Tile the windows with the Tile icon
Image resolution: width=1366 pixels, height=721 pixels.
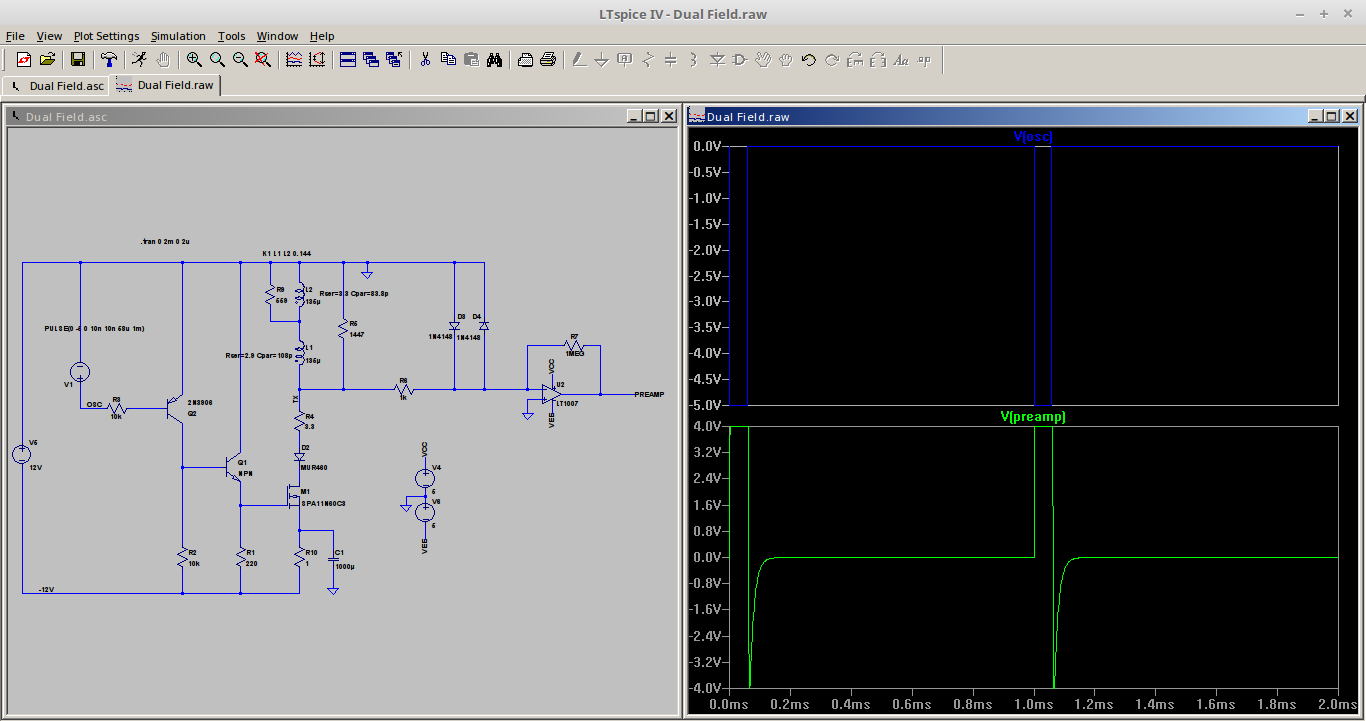tap(348, 60)
